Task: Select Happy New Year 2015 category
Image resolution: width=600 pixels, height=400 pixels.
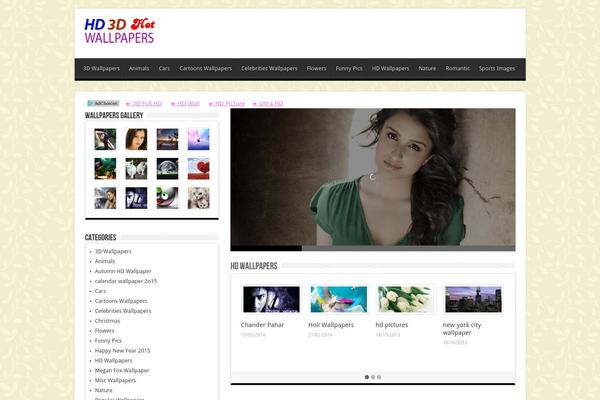Action: [x=122, y=351]
